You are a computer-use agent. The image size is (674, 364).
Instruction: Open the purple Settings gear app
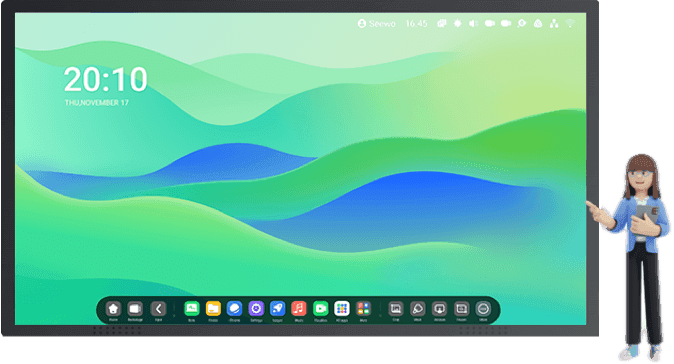[256, 309]
